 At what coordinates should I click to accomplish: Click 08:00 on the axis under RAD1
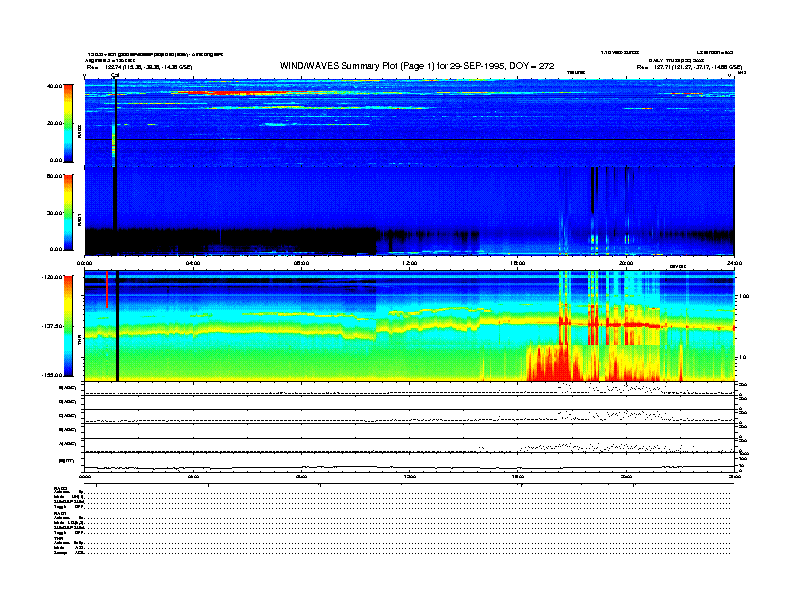click(301, 263)
